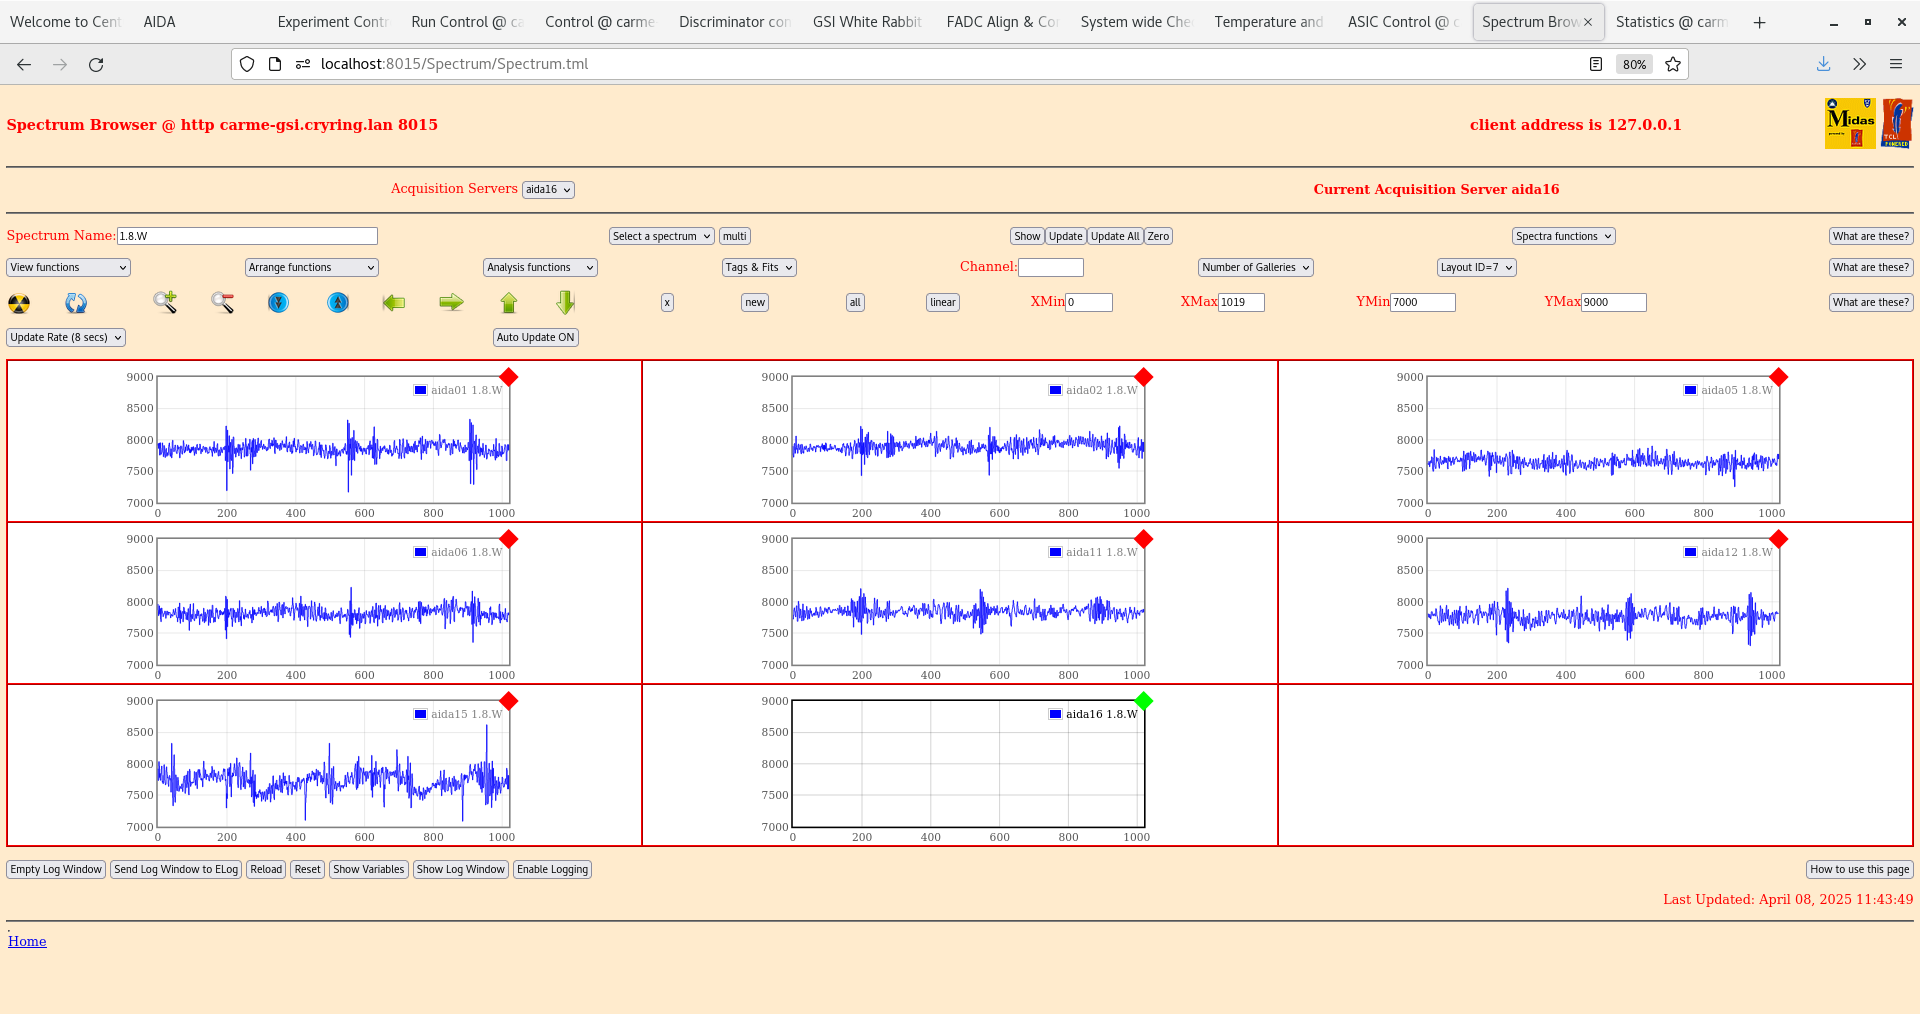The width and height of the screenshot is (1920, 1014).
Task: Expand the Arrange functions dropdown
Action: pos(312,268)
